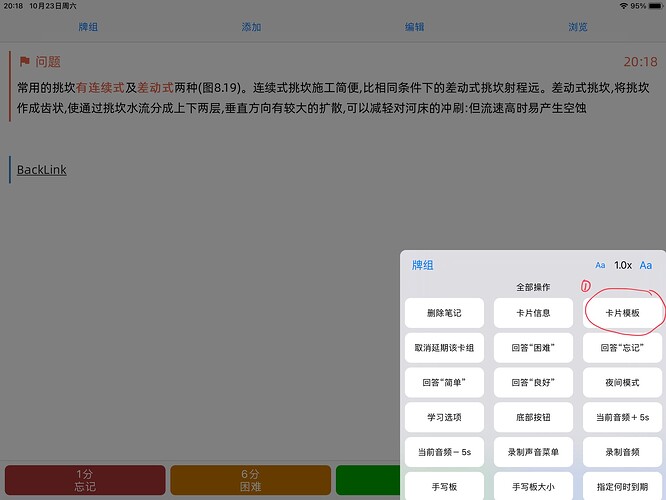Open 学习选项
This screenshot has height=500, width=666.
[444, 417]
